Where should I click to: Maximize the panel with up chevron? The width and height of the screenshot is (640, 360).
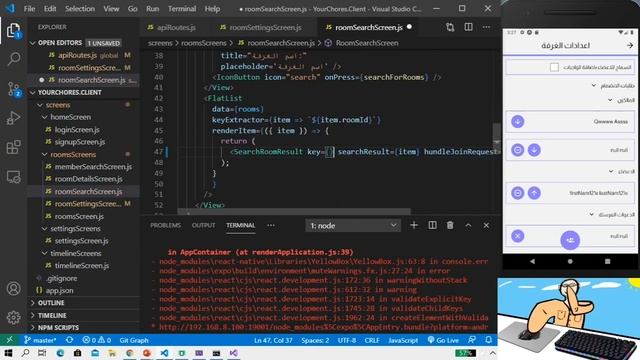pos(468,225)
